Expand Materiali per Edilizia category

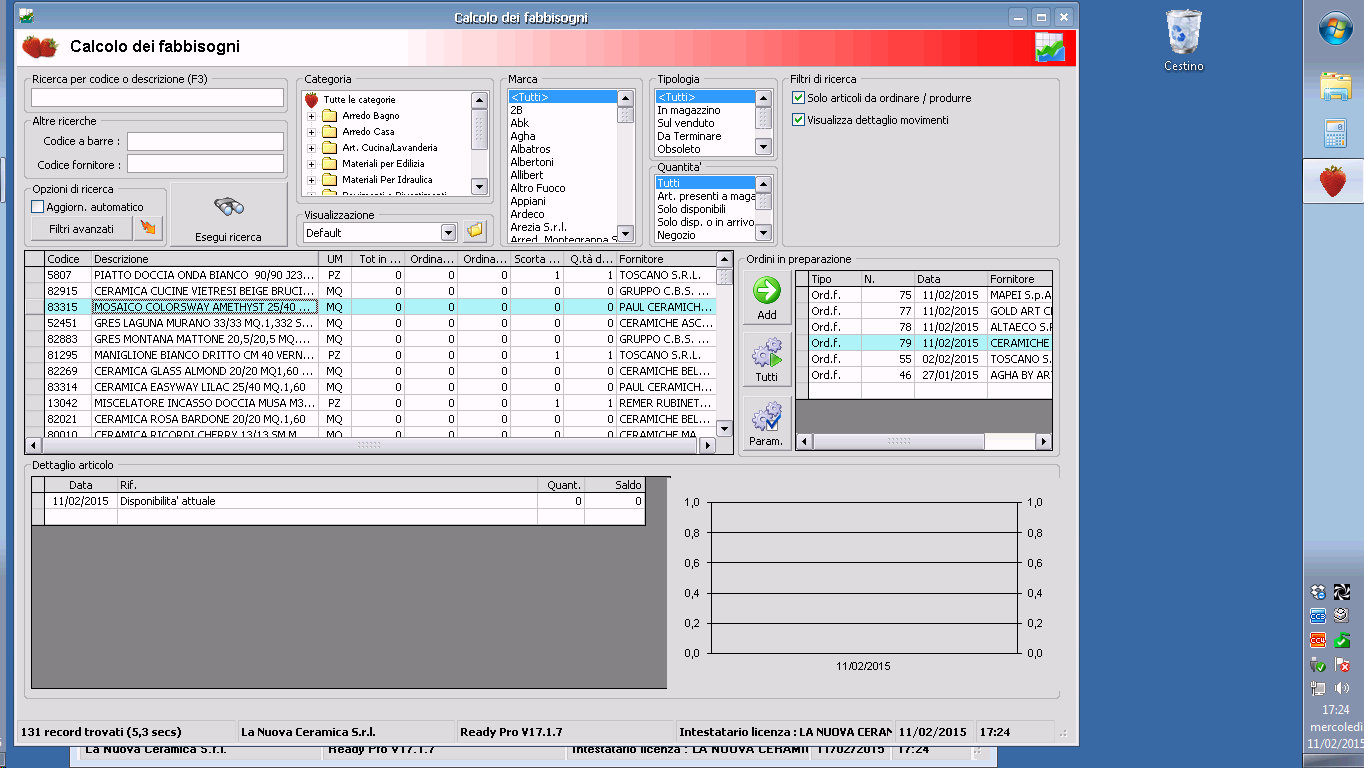click(311, 164)
